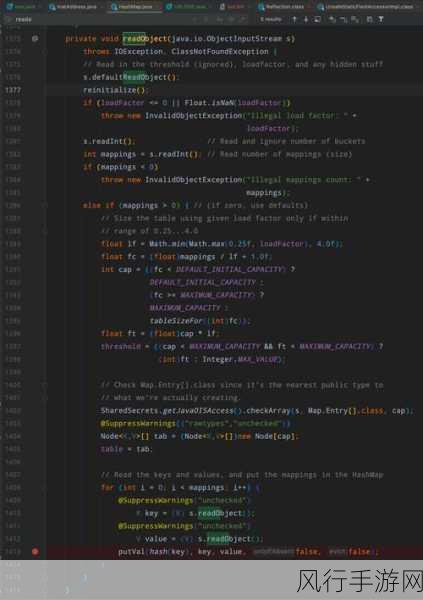Toggle the Match Case option in find bar
The height and width of the screenshot is (600, 423).
(x=219, y=19)
